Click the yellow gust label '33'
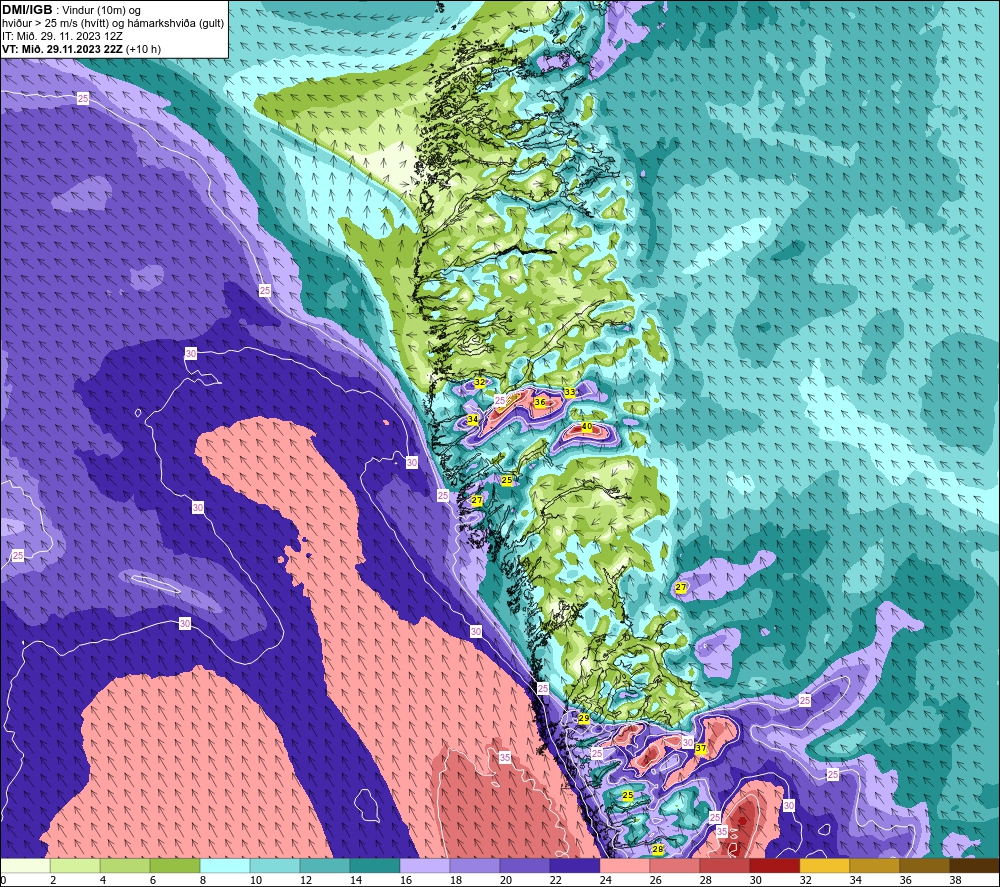Viewport: 1000px width, 887px height. 570,392
